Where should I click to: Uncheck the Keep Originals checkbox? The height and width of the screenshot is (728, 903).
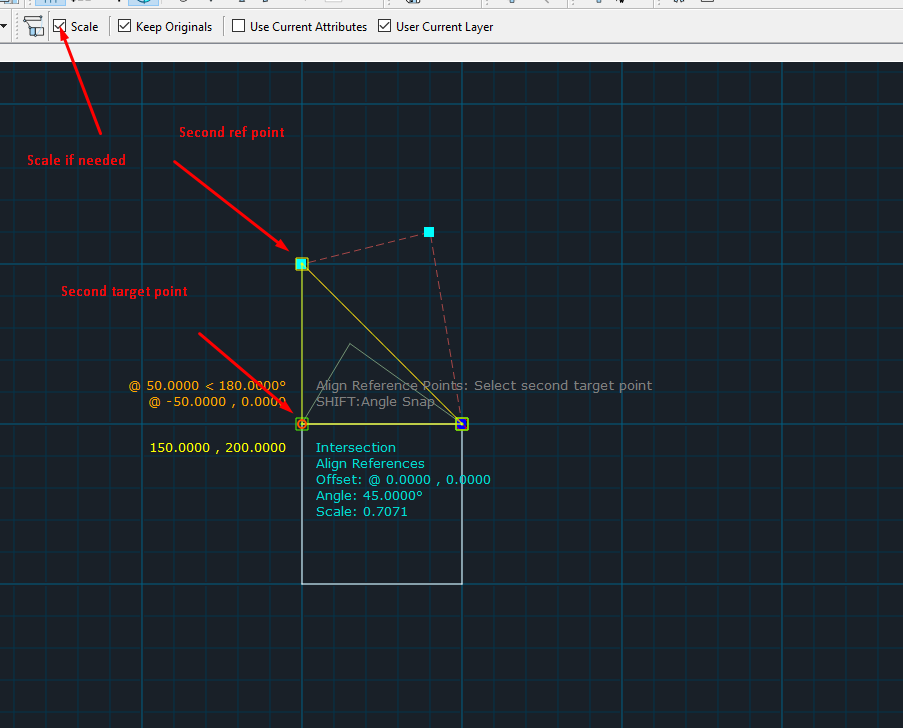click(125, 26)
